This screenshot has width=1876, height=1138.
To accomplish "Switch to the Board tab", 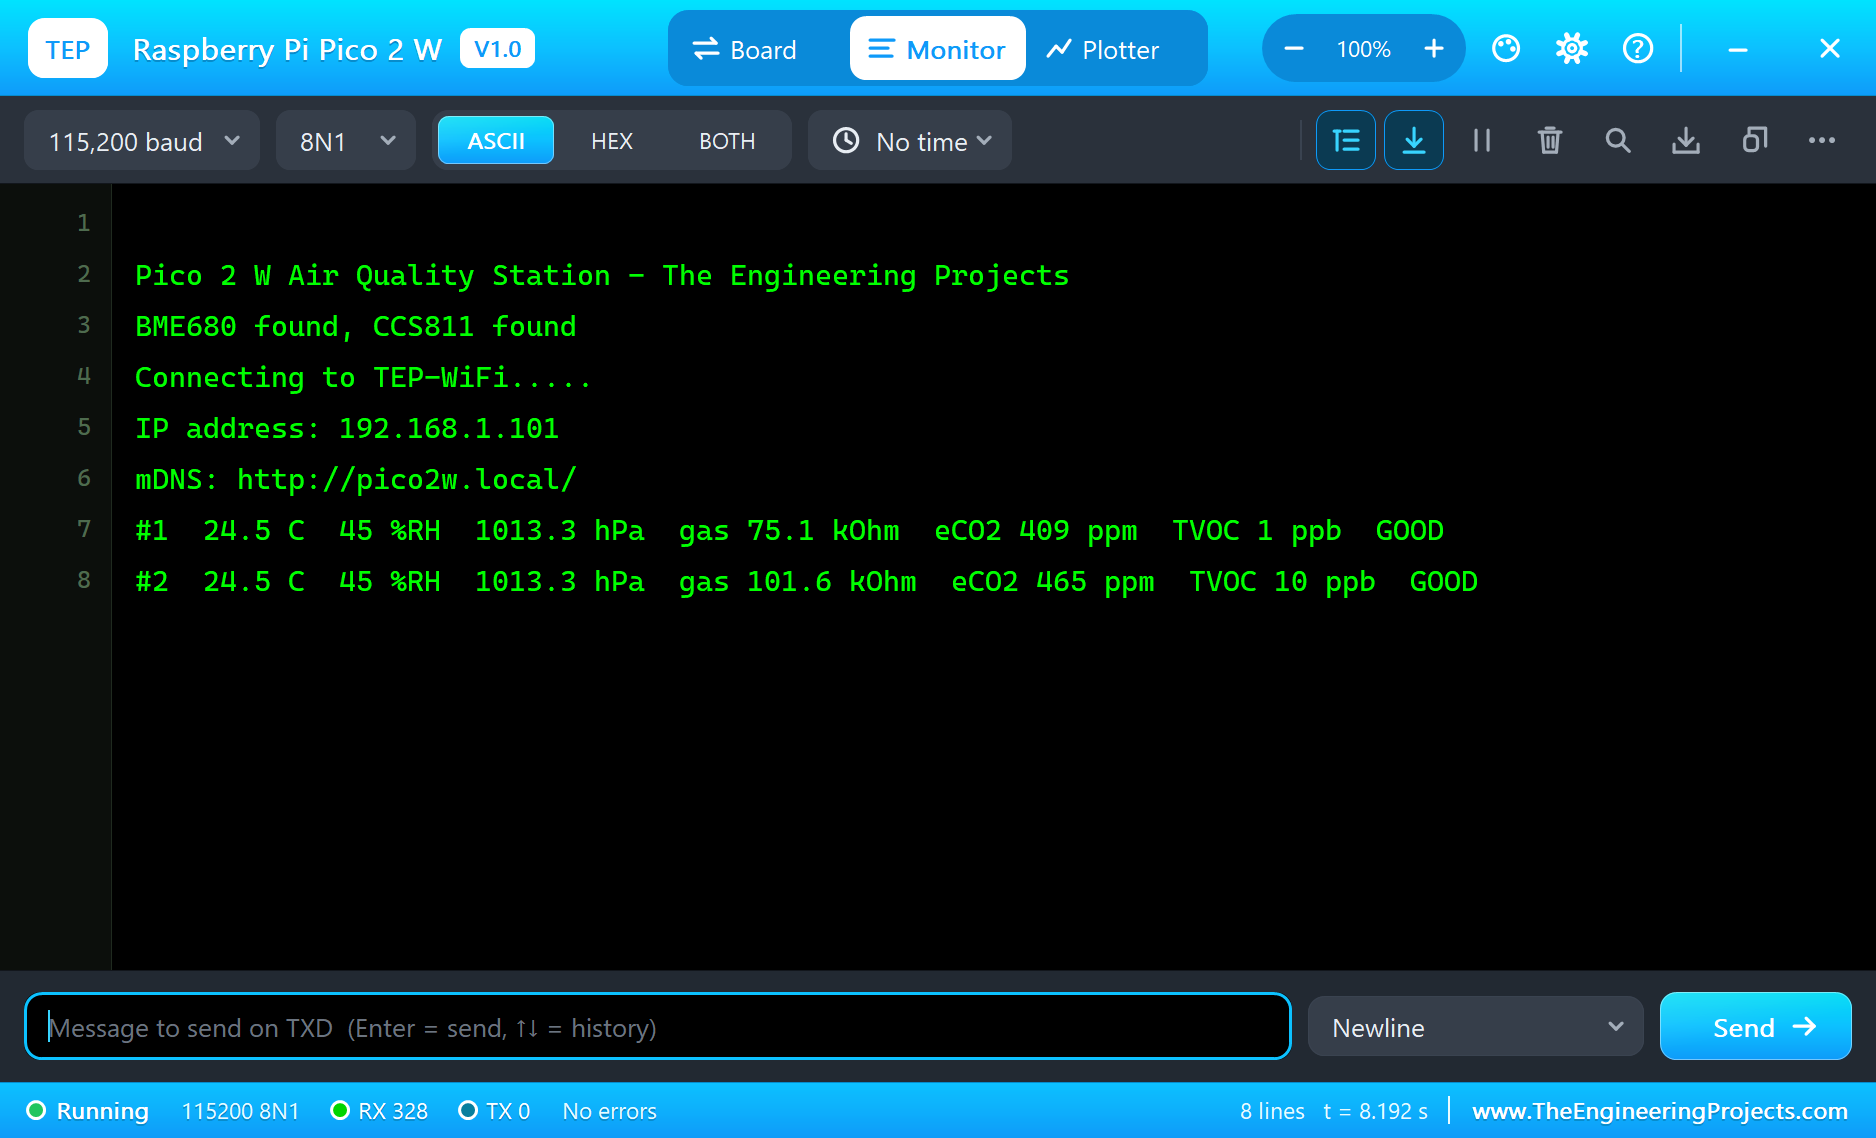I will click(x=745, y=49).
